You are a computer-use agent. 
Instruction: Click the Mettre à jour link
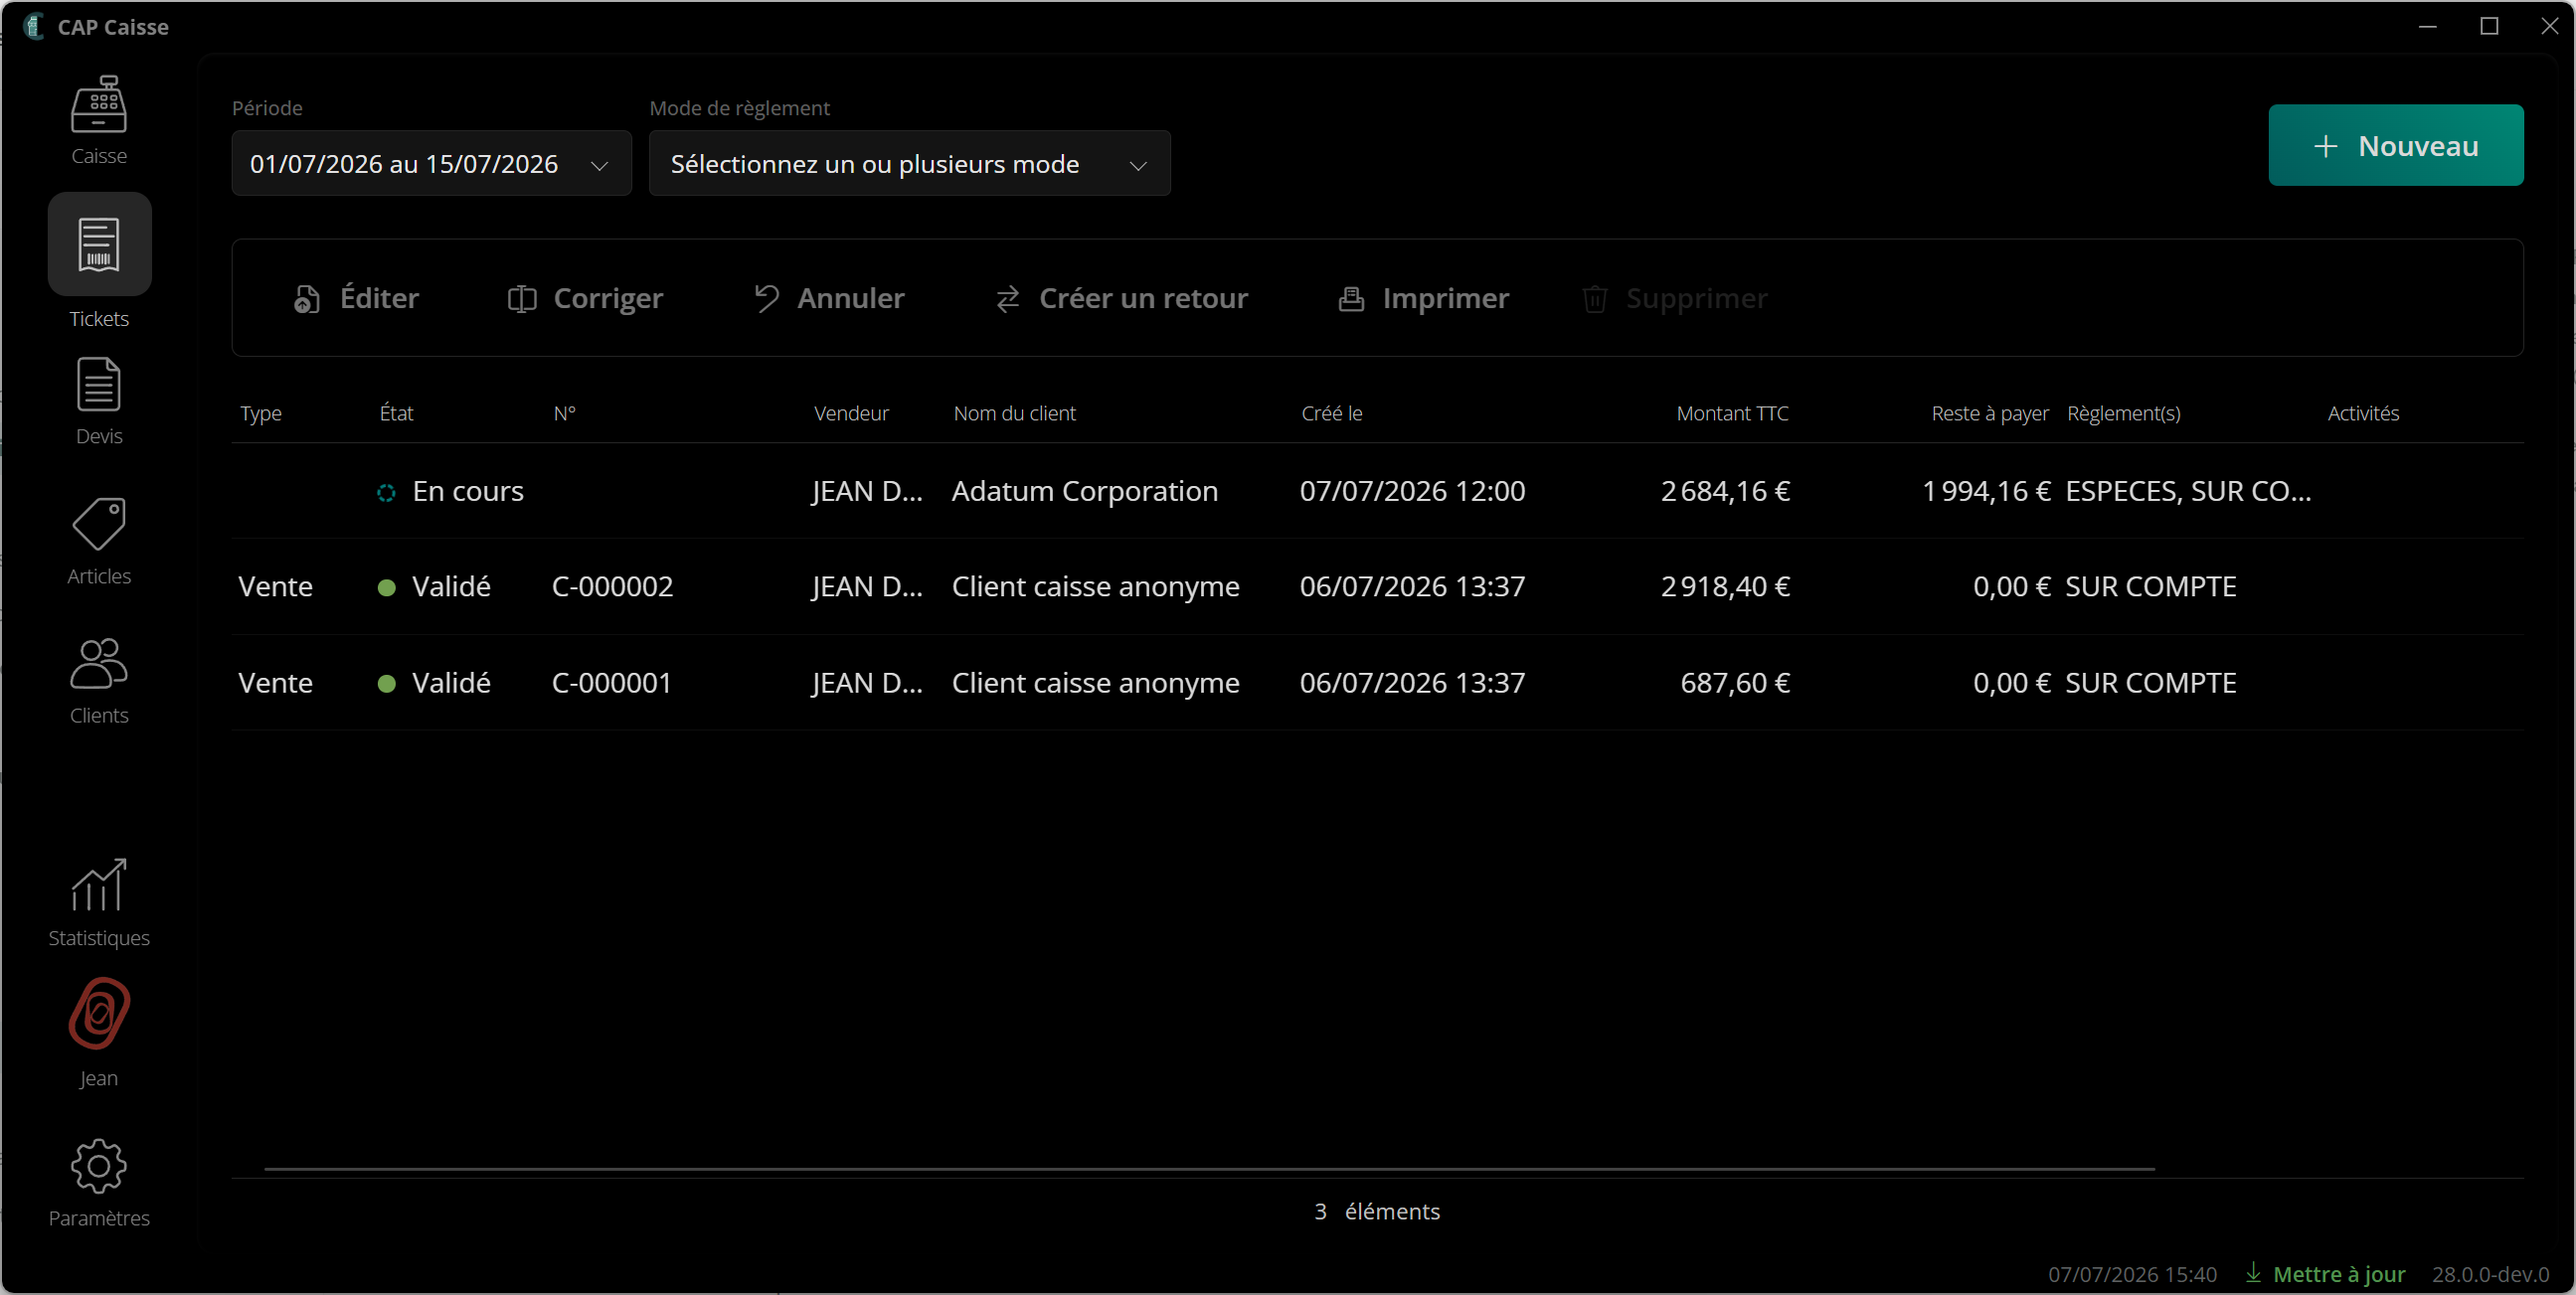(x=2325, y=1274)
